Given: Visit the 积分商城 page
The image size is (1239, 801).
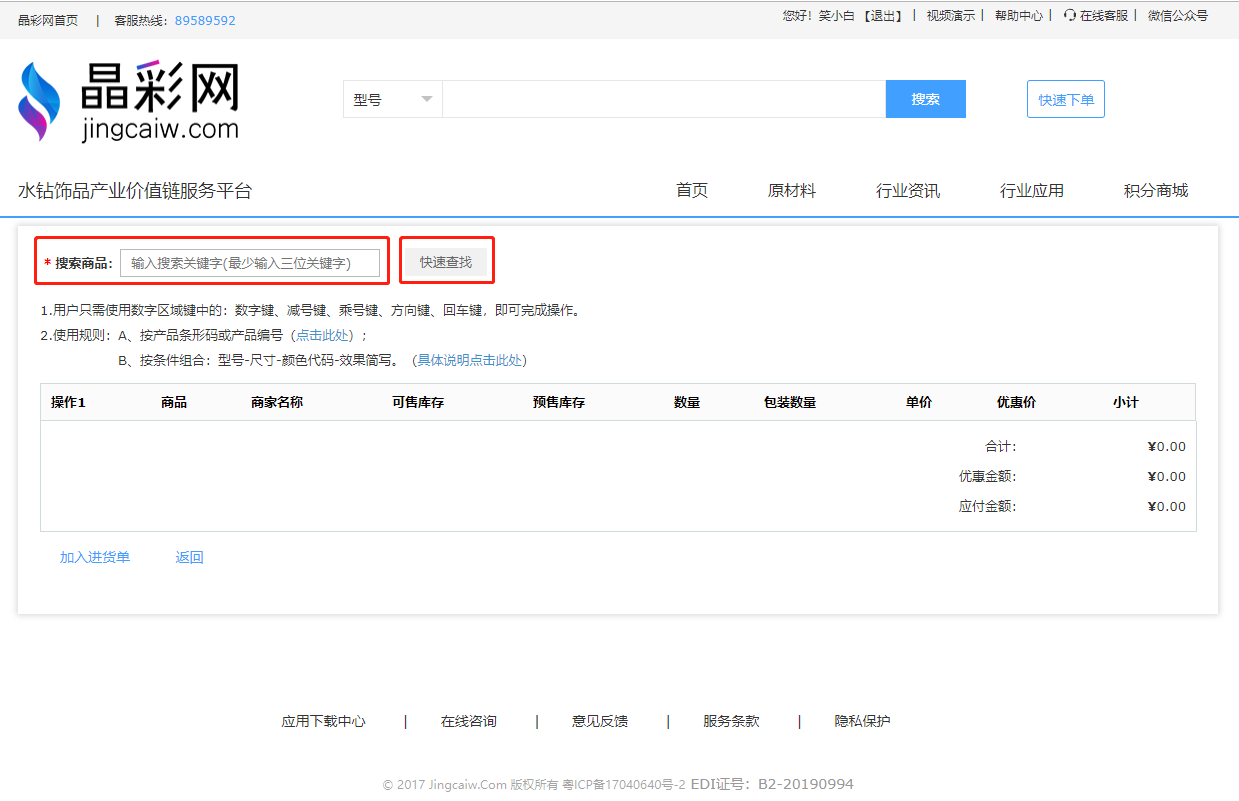Looking at the screenshot, I should click(1155, 191).
